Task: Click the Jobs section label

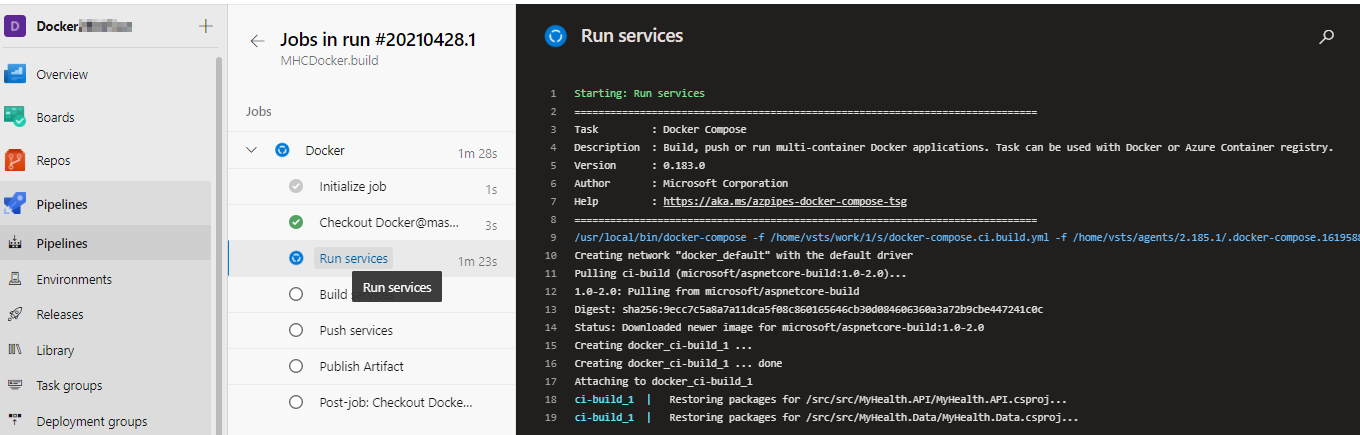Action: pyautogui.click(x=258, y=111)
